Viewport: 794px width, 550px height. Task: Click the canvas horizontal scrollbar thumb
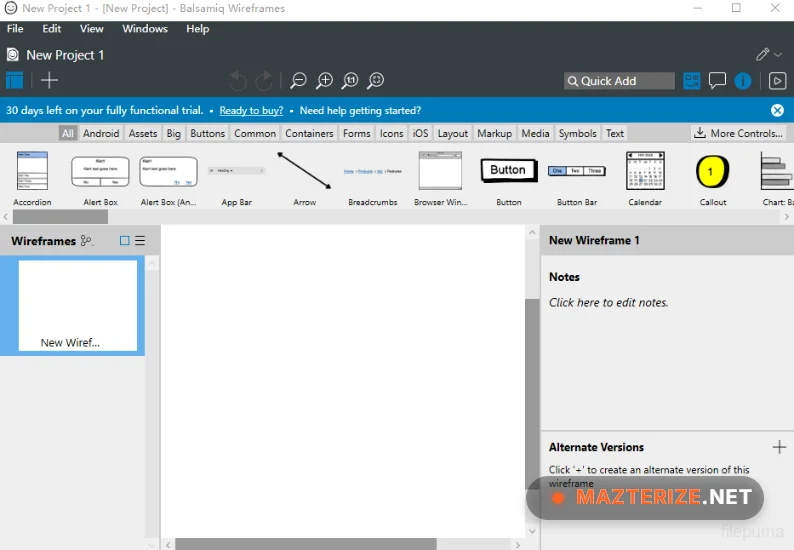(305, 544)
